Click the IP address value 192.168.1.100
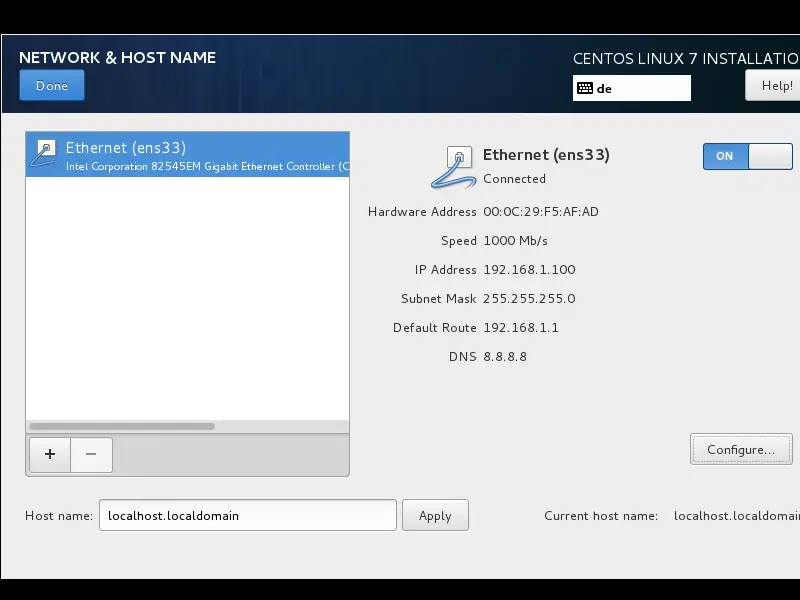800x600 pixels. pyautogui.click(x=529, y=269)
